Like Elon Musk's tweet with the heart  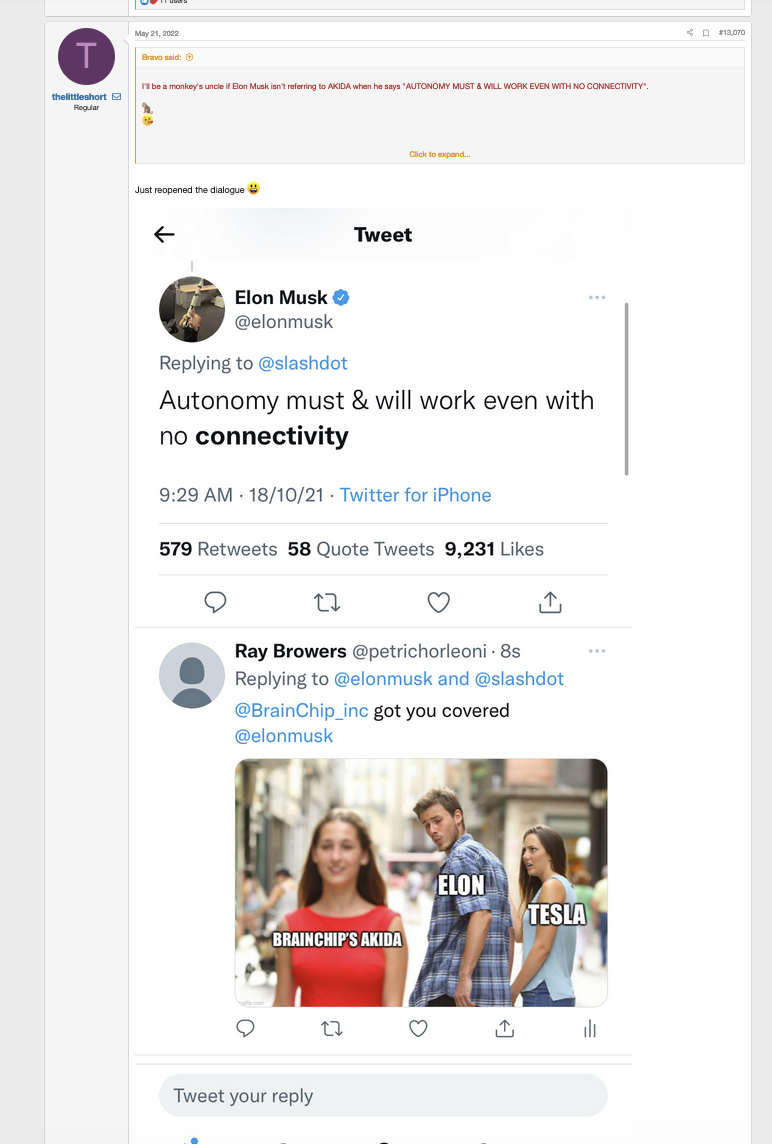438,602
